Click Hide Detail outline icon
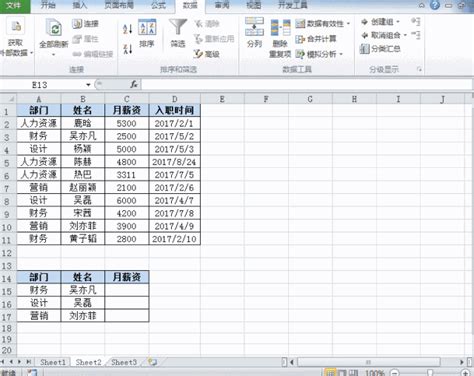The image size is (474, 376). 416,35
